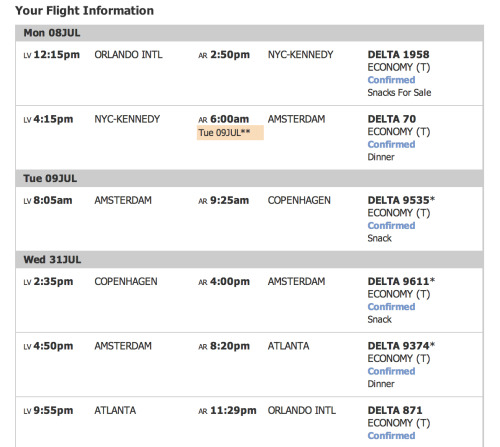
Task: Click the Confirmed link for DELTA 70
Action: coord(391,144)
